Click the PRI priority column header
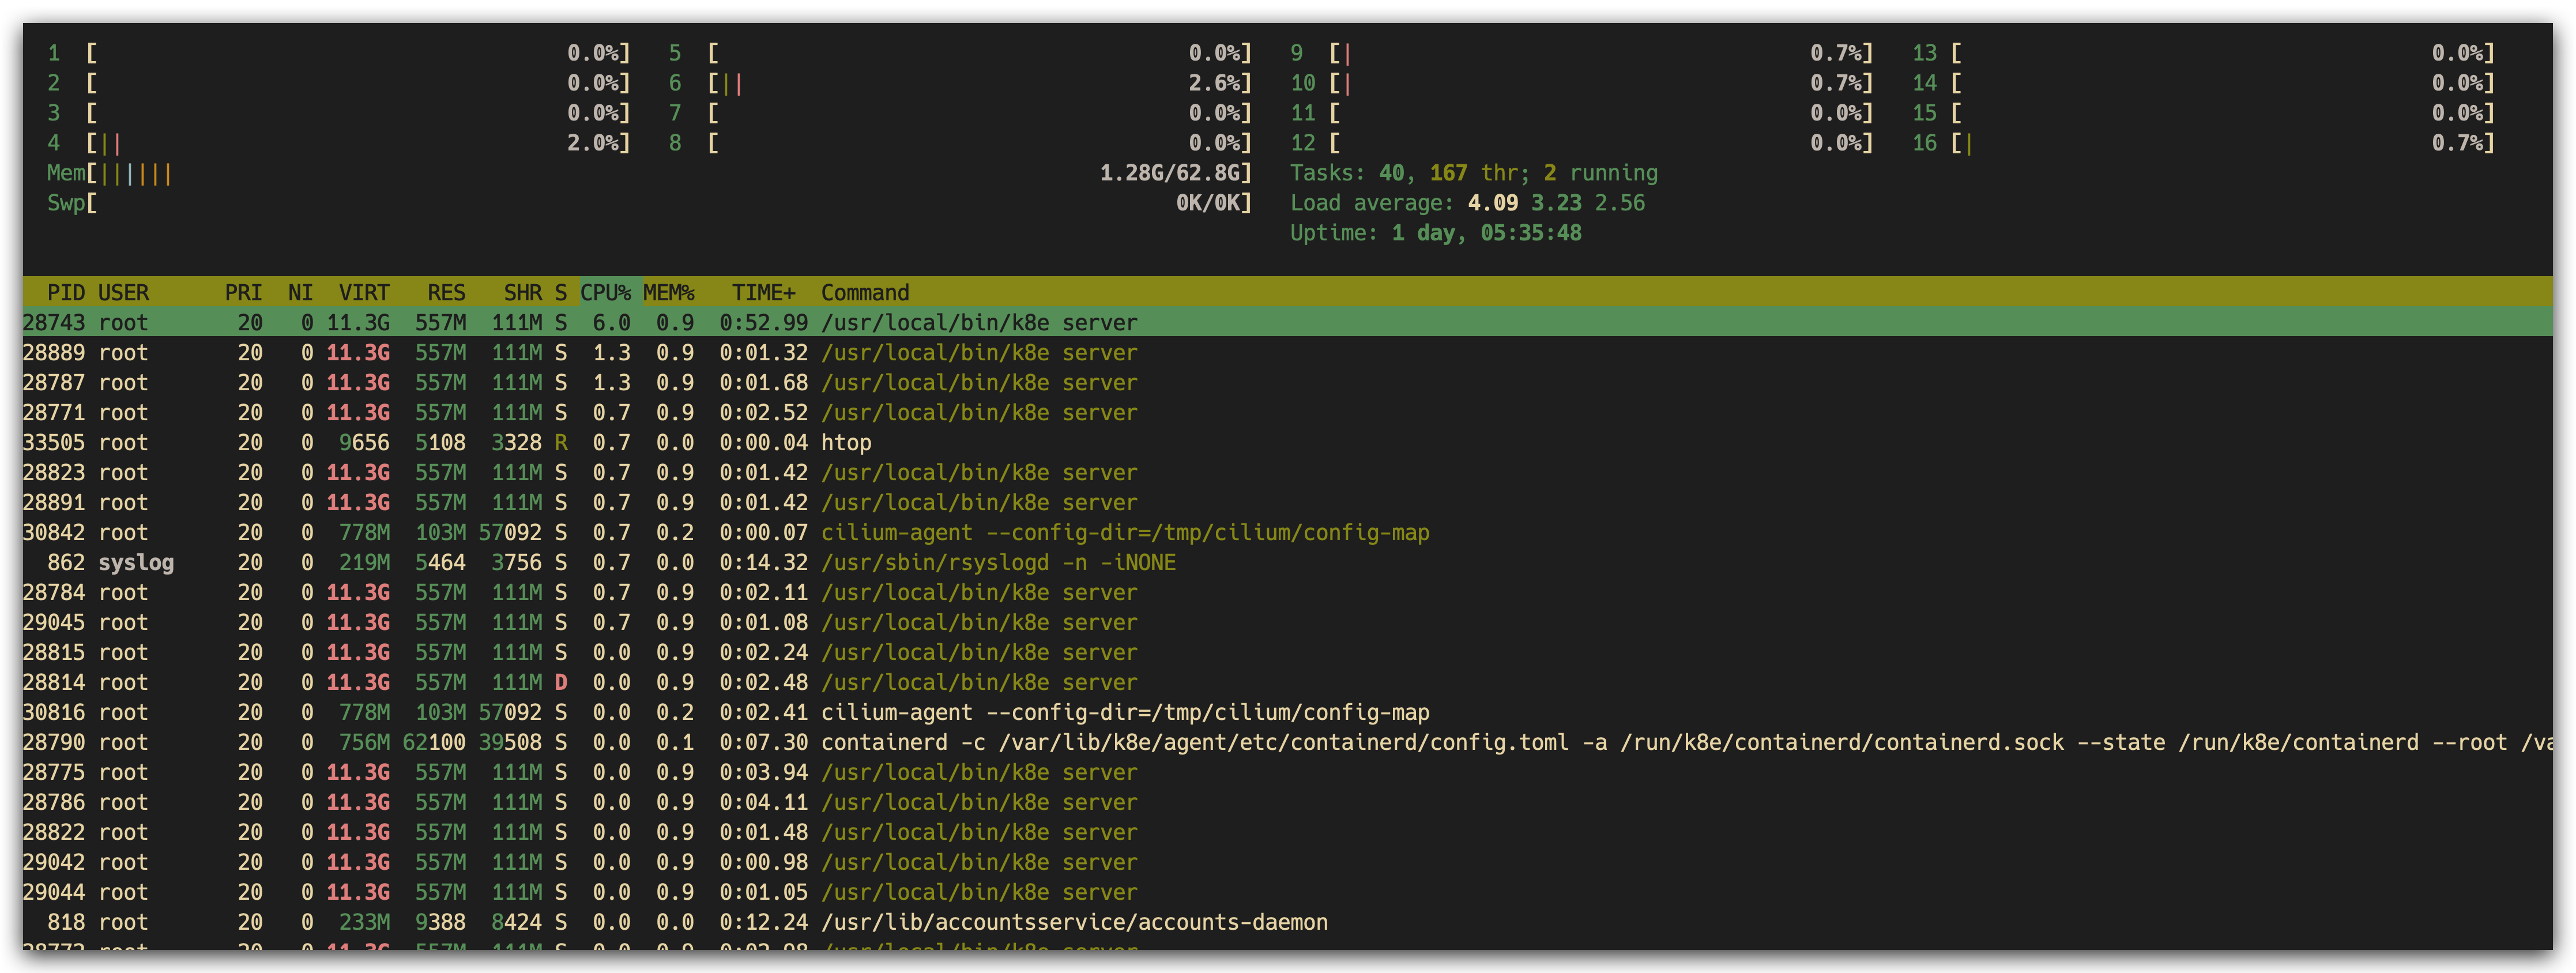 (244, 292)
